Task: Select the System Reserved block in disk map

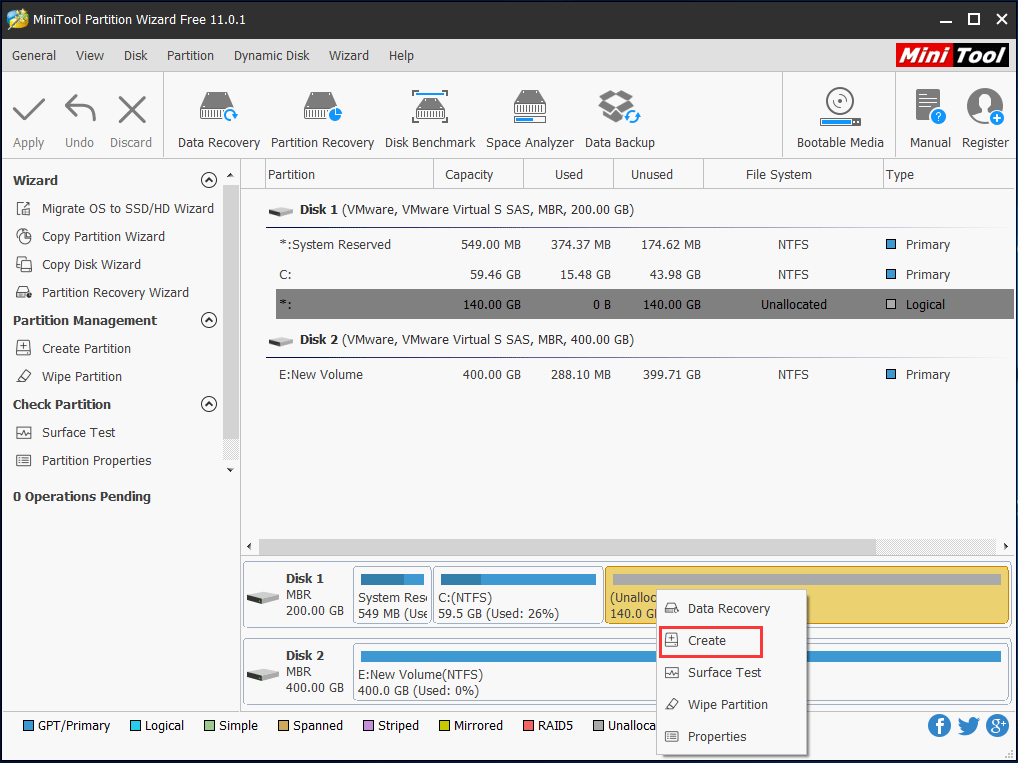Action: pos(392,595)
